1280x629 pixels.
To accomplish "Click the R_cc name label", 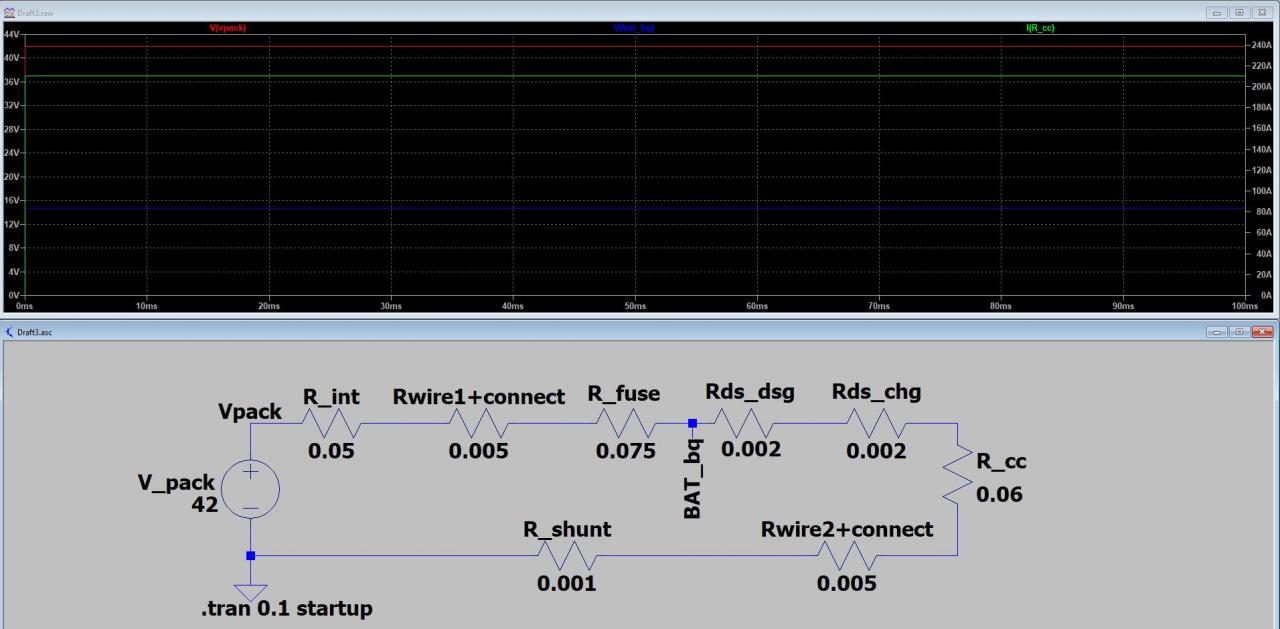I will (1001, 462).
